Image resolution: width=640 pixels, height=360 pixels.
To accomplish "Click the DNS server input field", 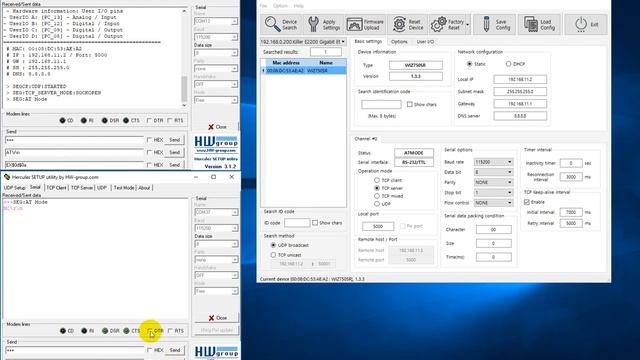I will 520,116.
